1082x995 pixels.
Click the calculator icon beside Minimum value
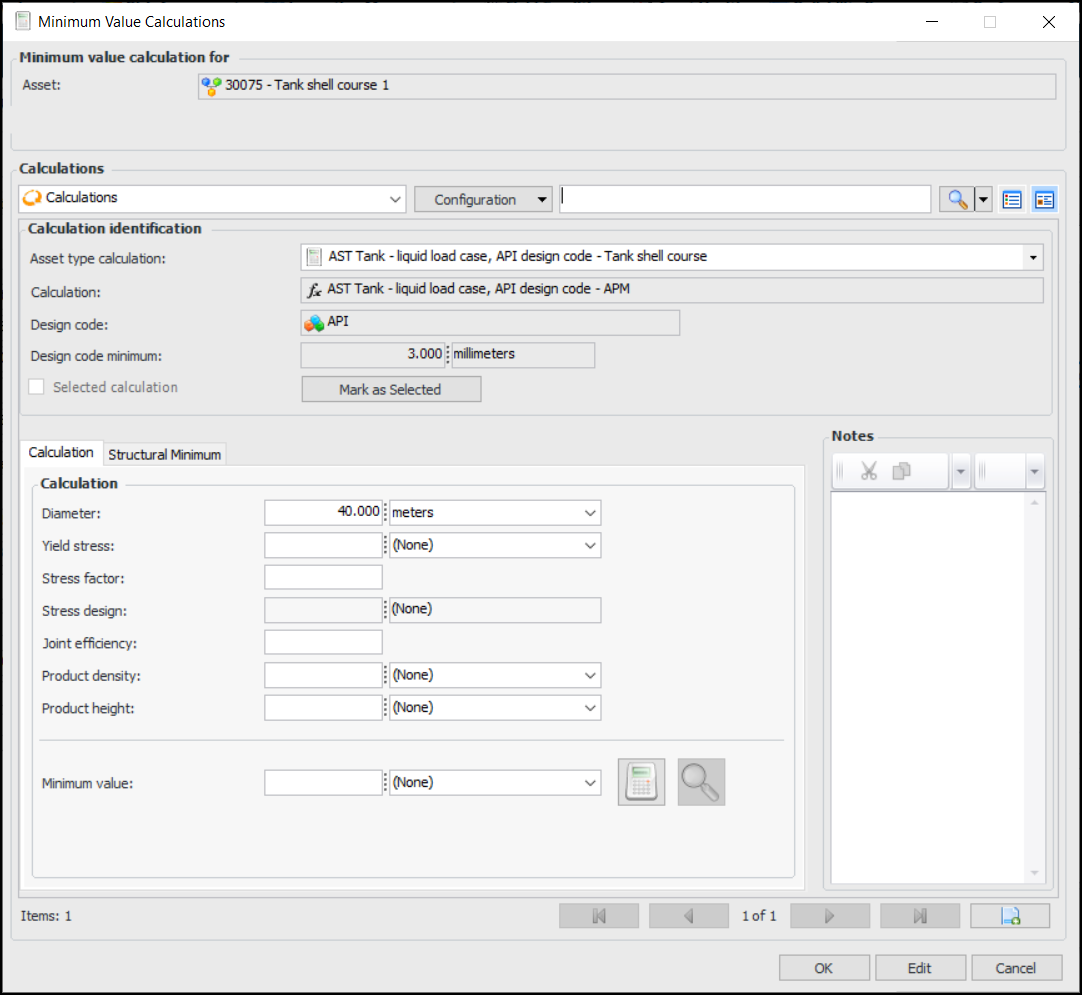click(641, 782)
